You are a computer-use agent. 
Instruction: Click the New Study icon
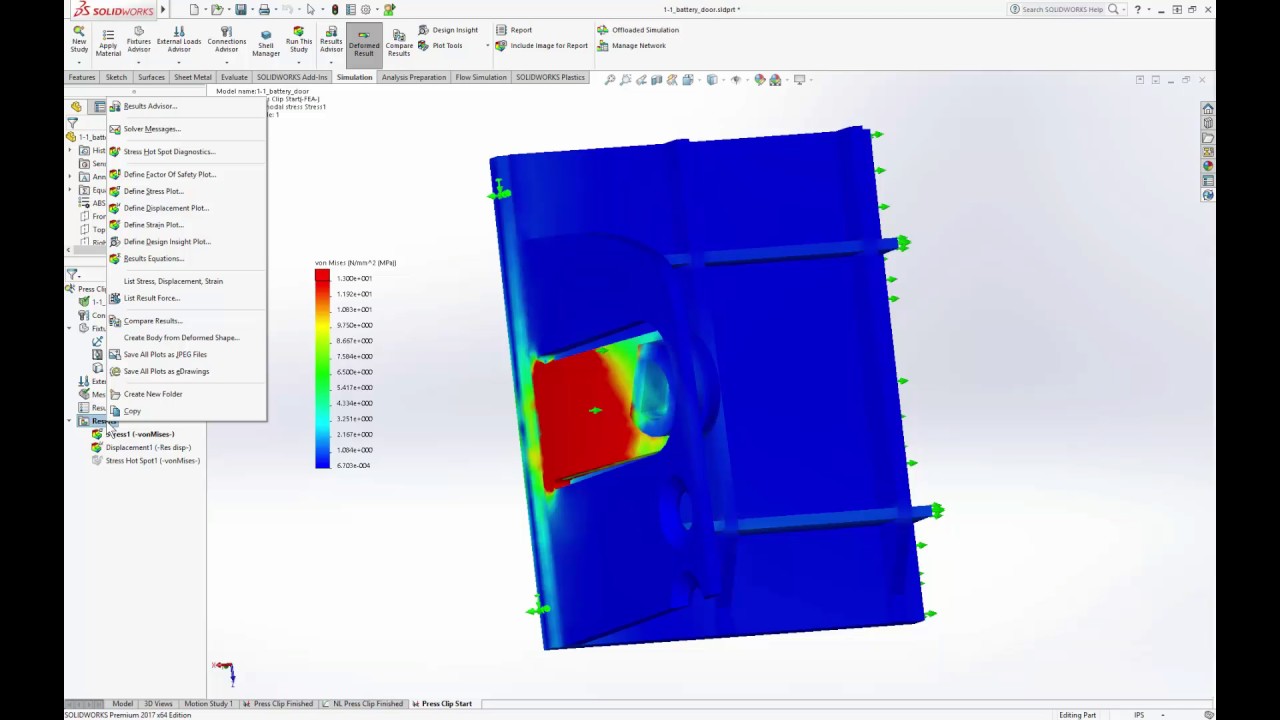coord(79,39)
